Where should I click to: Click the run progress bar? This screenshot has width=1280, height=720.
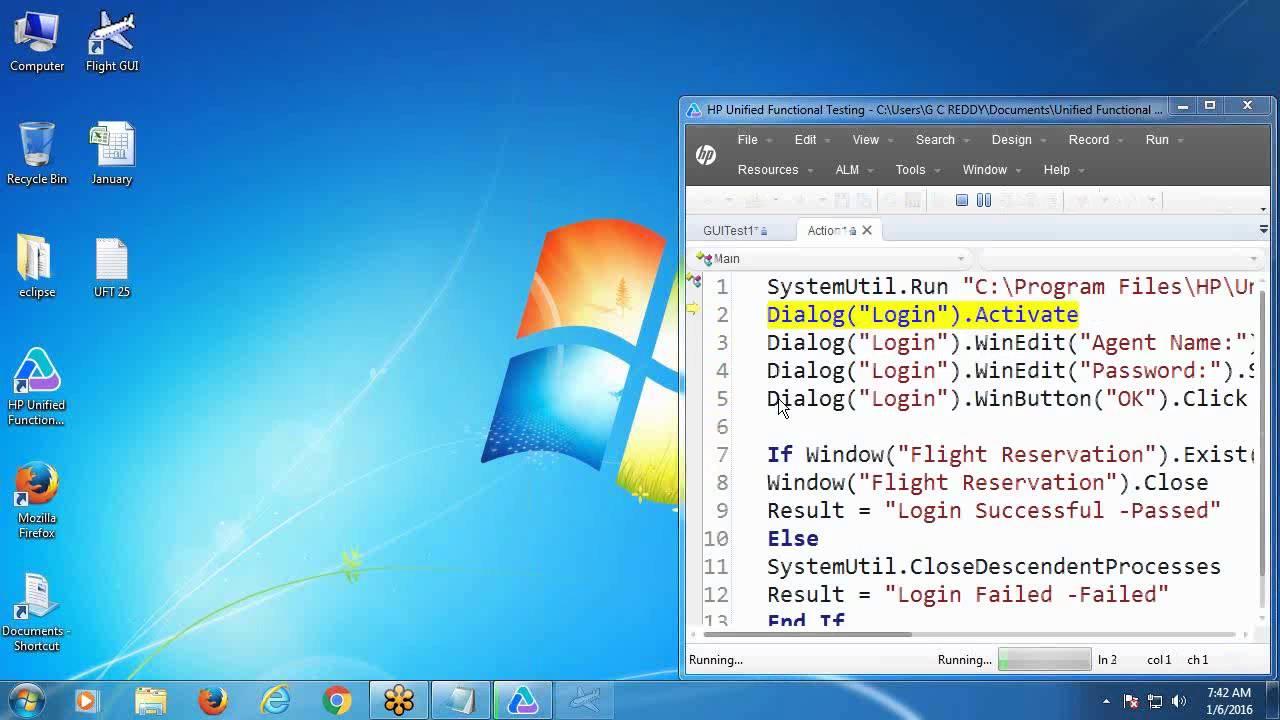tap(1044, 660)
